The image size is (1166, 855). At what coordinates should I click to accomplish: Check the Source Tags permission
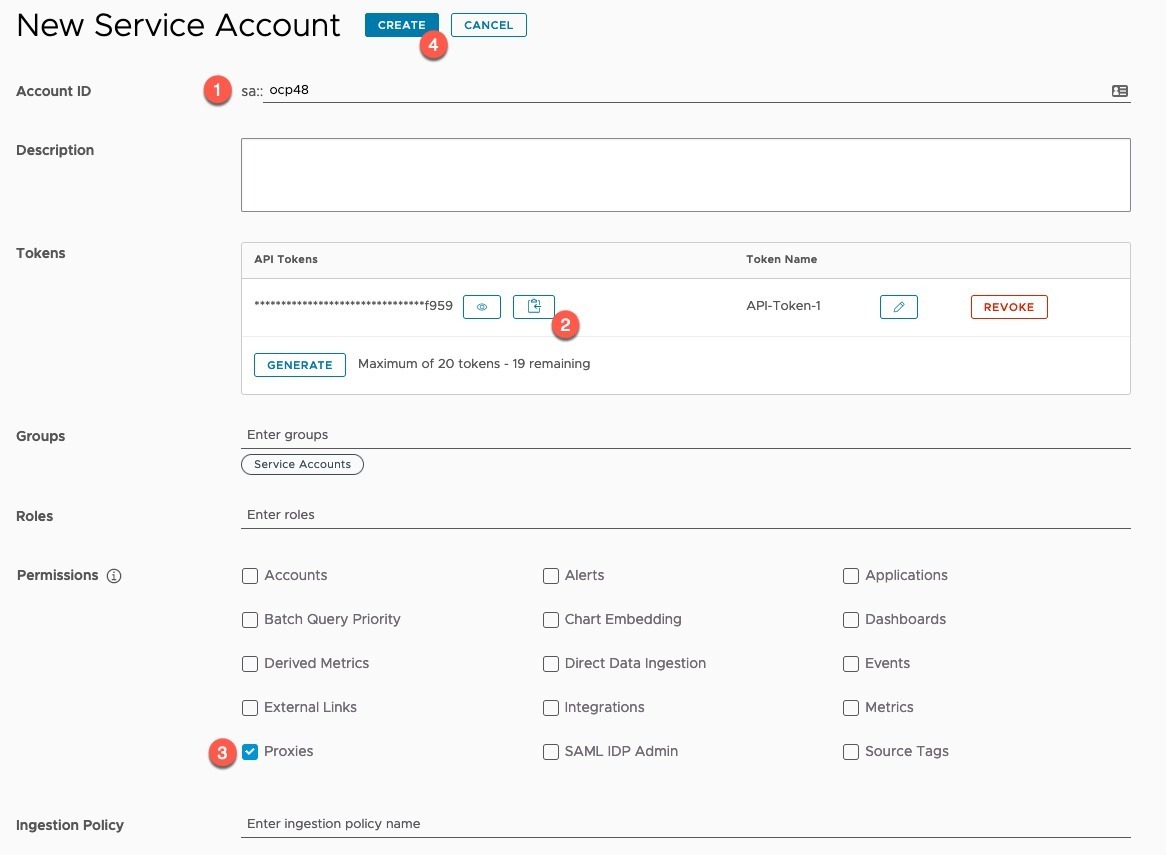coord(851,751)
